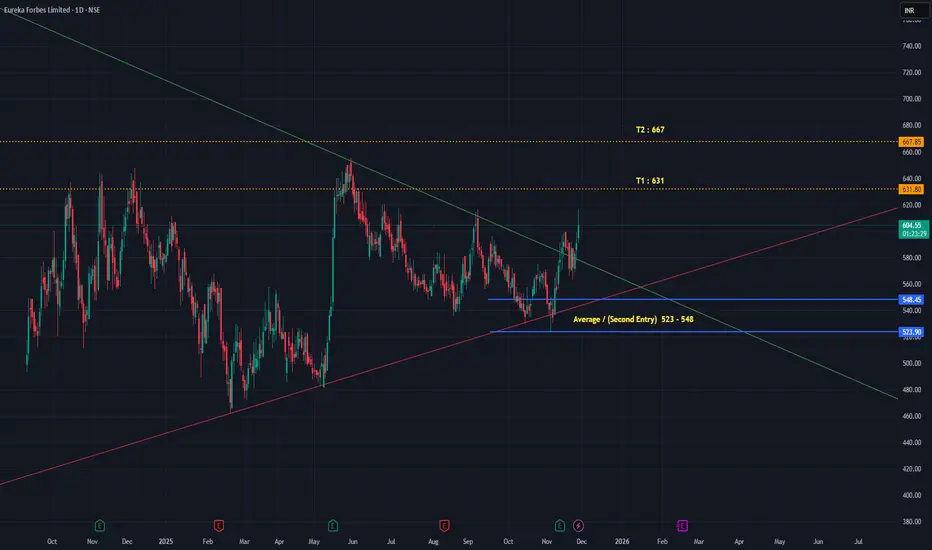This screenshot has width=932, height=550.
Task: Click the 2026 label on time axis
Action: click(622, 542)
